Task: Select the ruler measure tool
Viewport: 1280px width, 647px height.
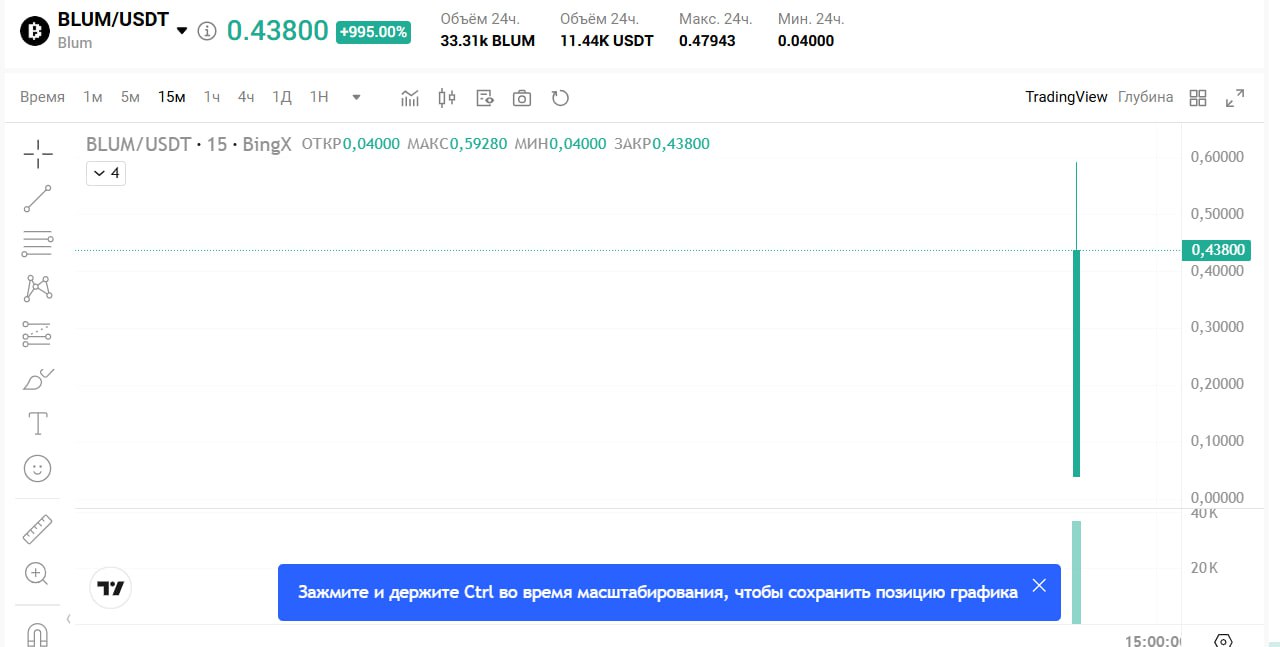Action: coord(38,529)
